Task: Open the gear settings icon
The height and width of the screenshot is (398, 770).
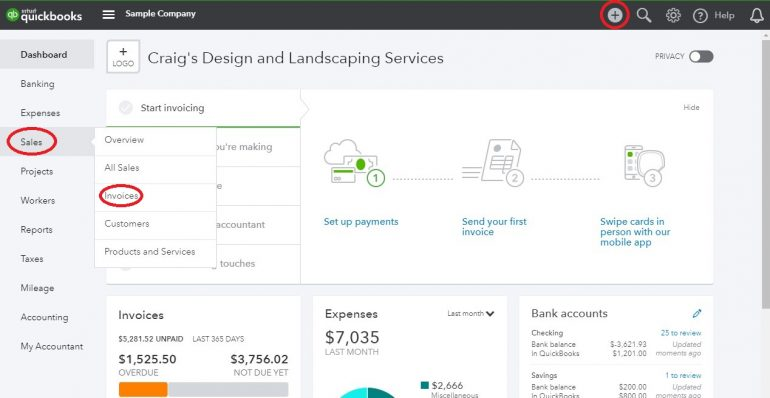Action: [673, 15]
